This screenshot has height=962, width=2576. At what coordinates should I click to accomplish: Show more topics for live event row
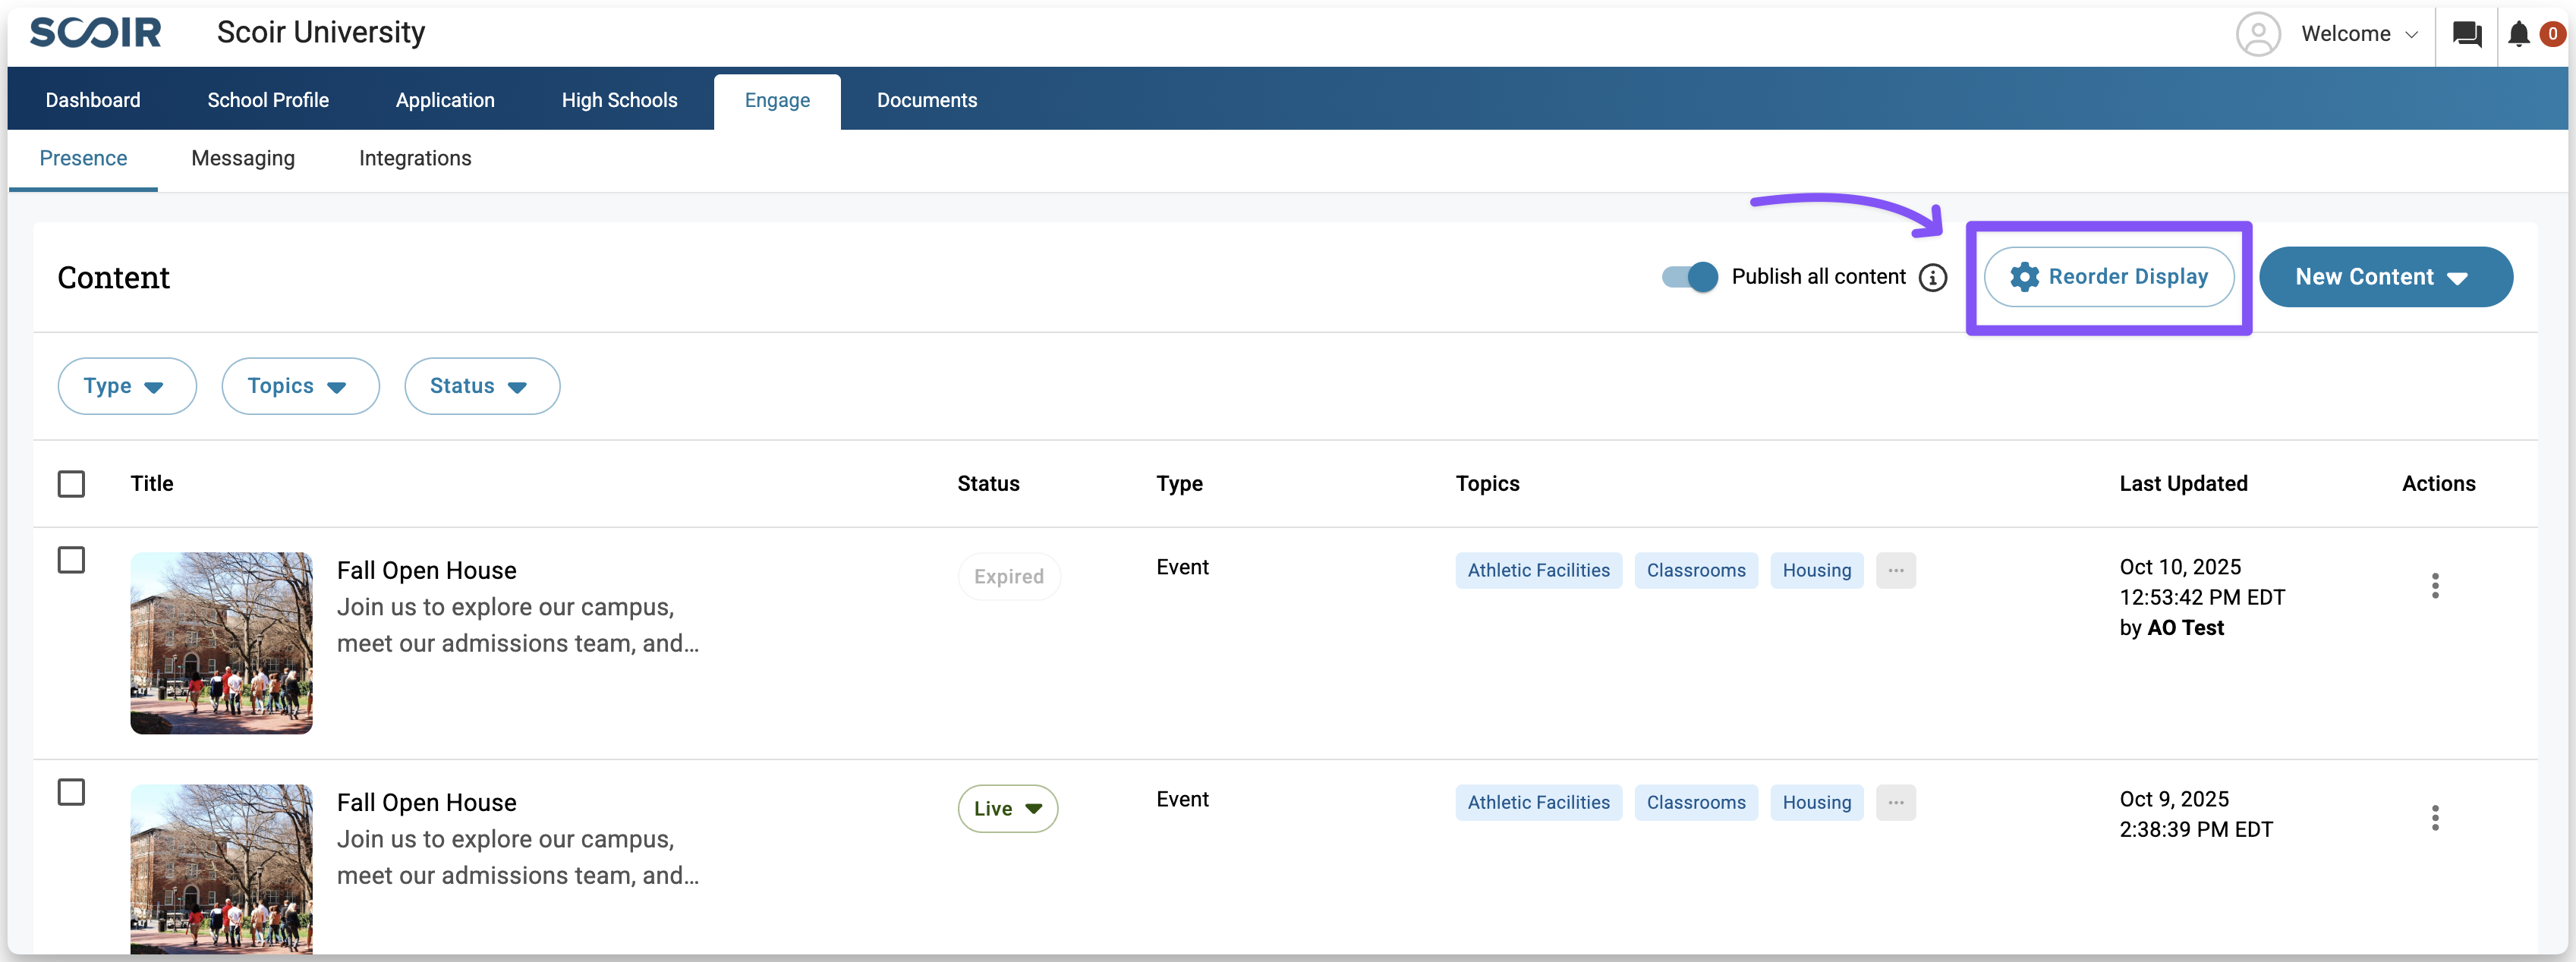click(1895, 802)
